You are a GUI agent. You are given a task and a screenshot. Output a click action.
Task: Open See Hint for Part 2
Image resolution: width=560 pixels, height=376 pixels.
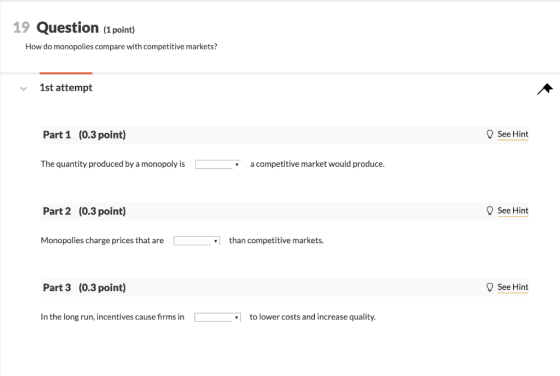point(512,211)
